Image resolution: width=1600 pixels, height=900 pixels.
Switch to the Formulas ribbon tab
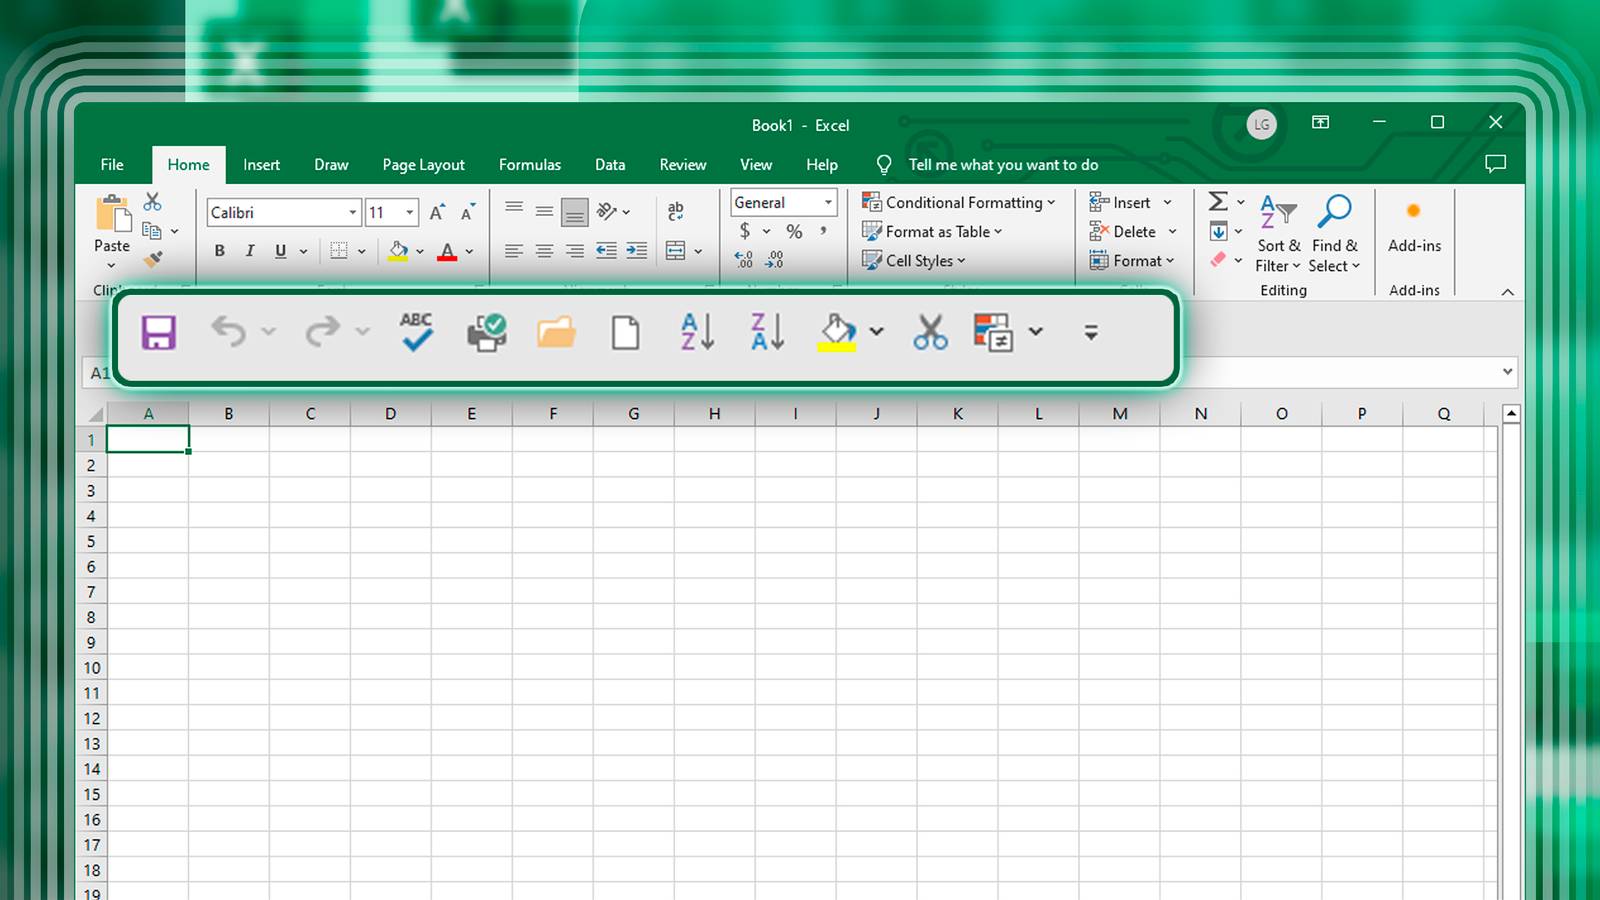(530, 164)
